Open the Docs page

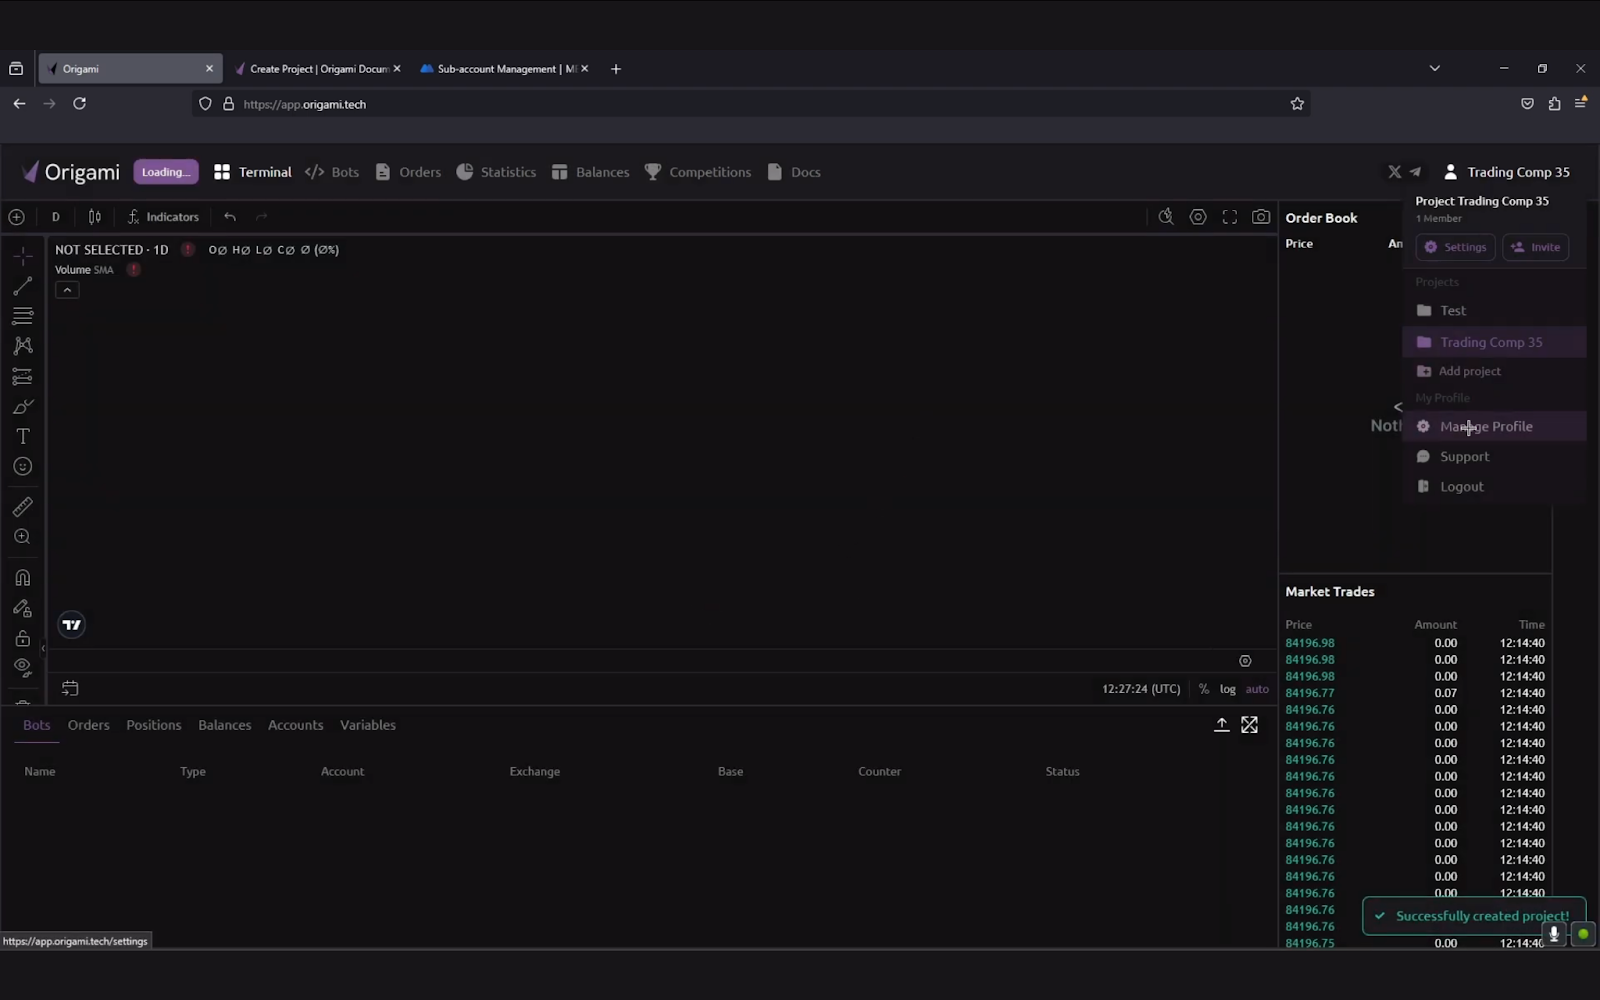click(x=794, y=172)
